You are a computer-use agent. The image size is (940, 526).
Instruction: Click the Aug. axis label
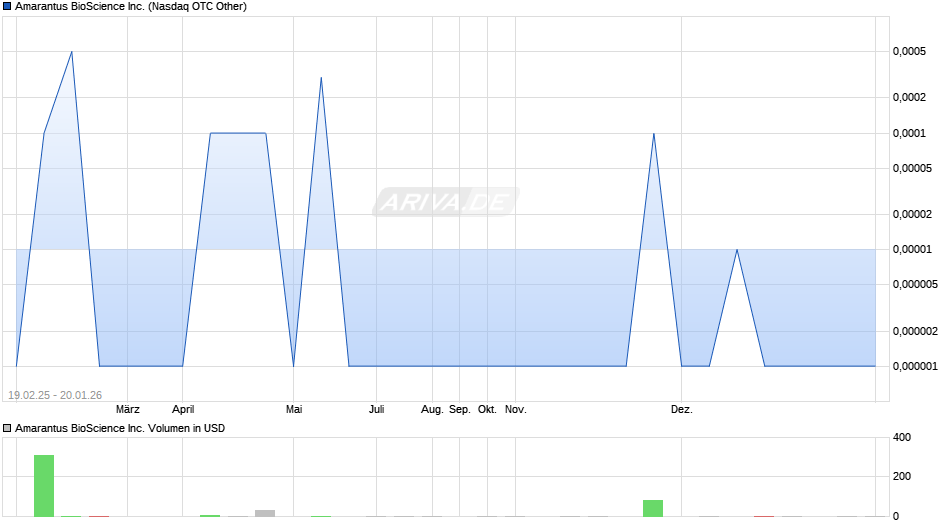[x=432, y=410]
